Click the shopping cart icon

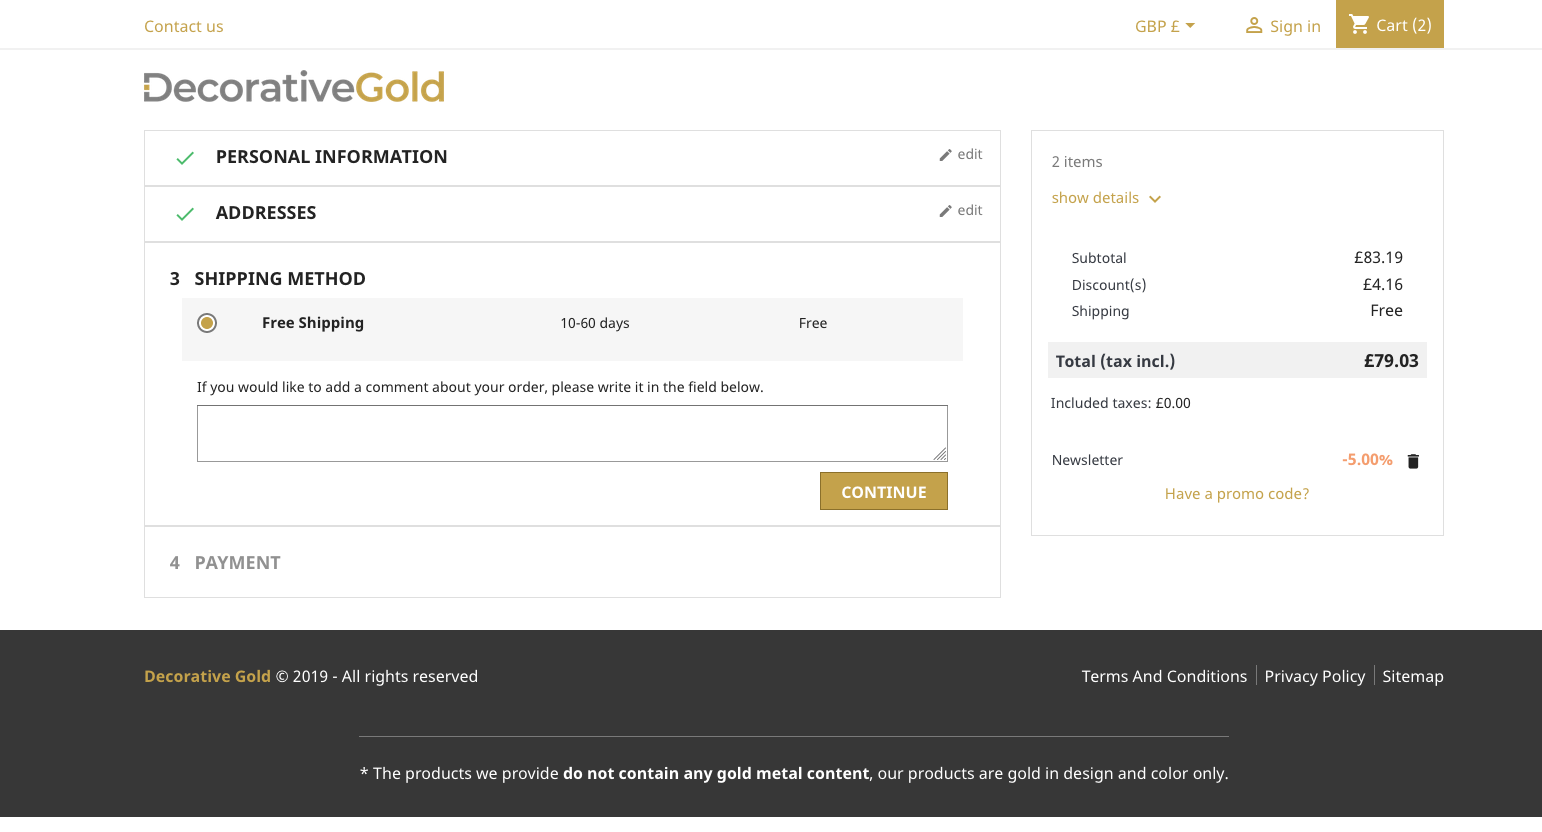tap(1359, 24)
